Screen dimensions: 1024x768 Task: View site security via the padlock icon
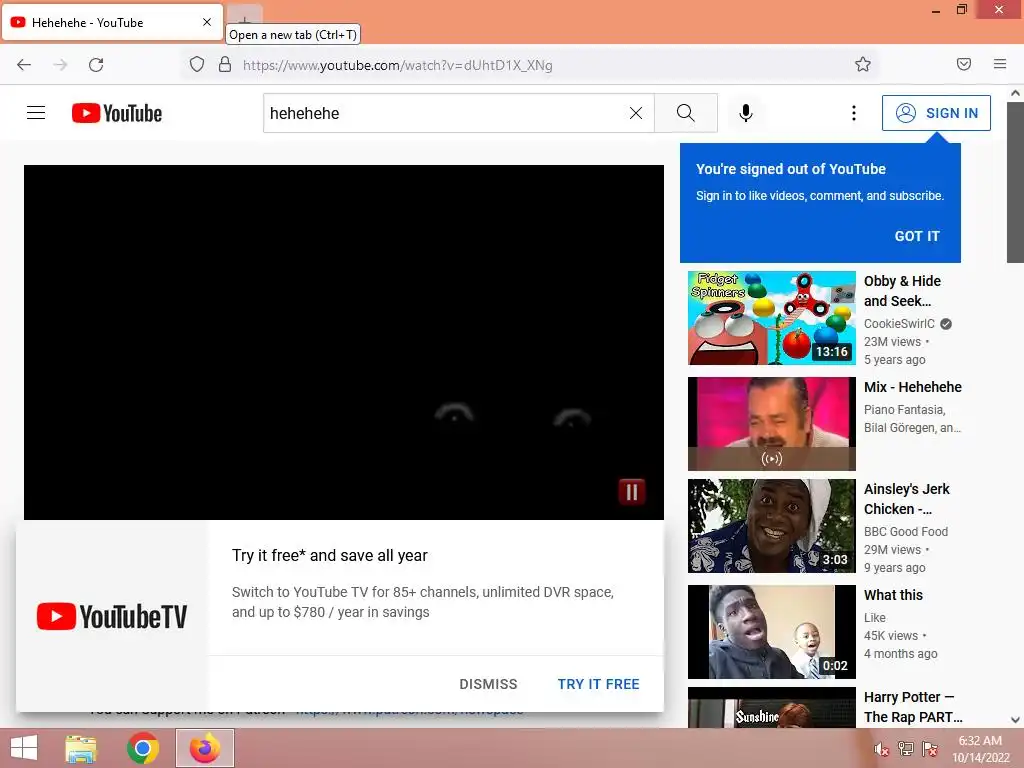225,65
